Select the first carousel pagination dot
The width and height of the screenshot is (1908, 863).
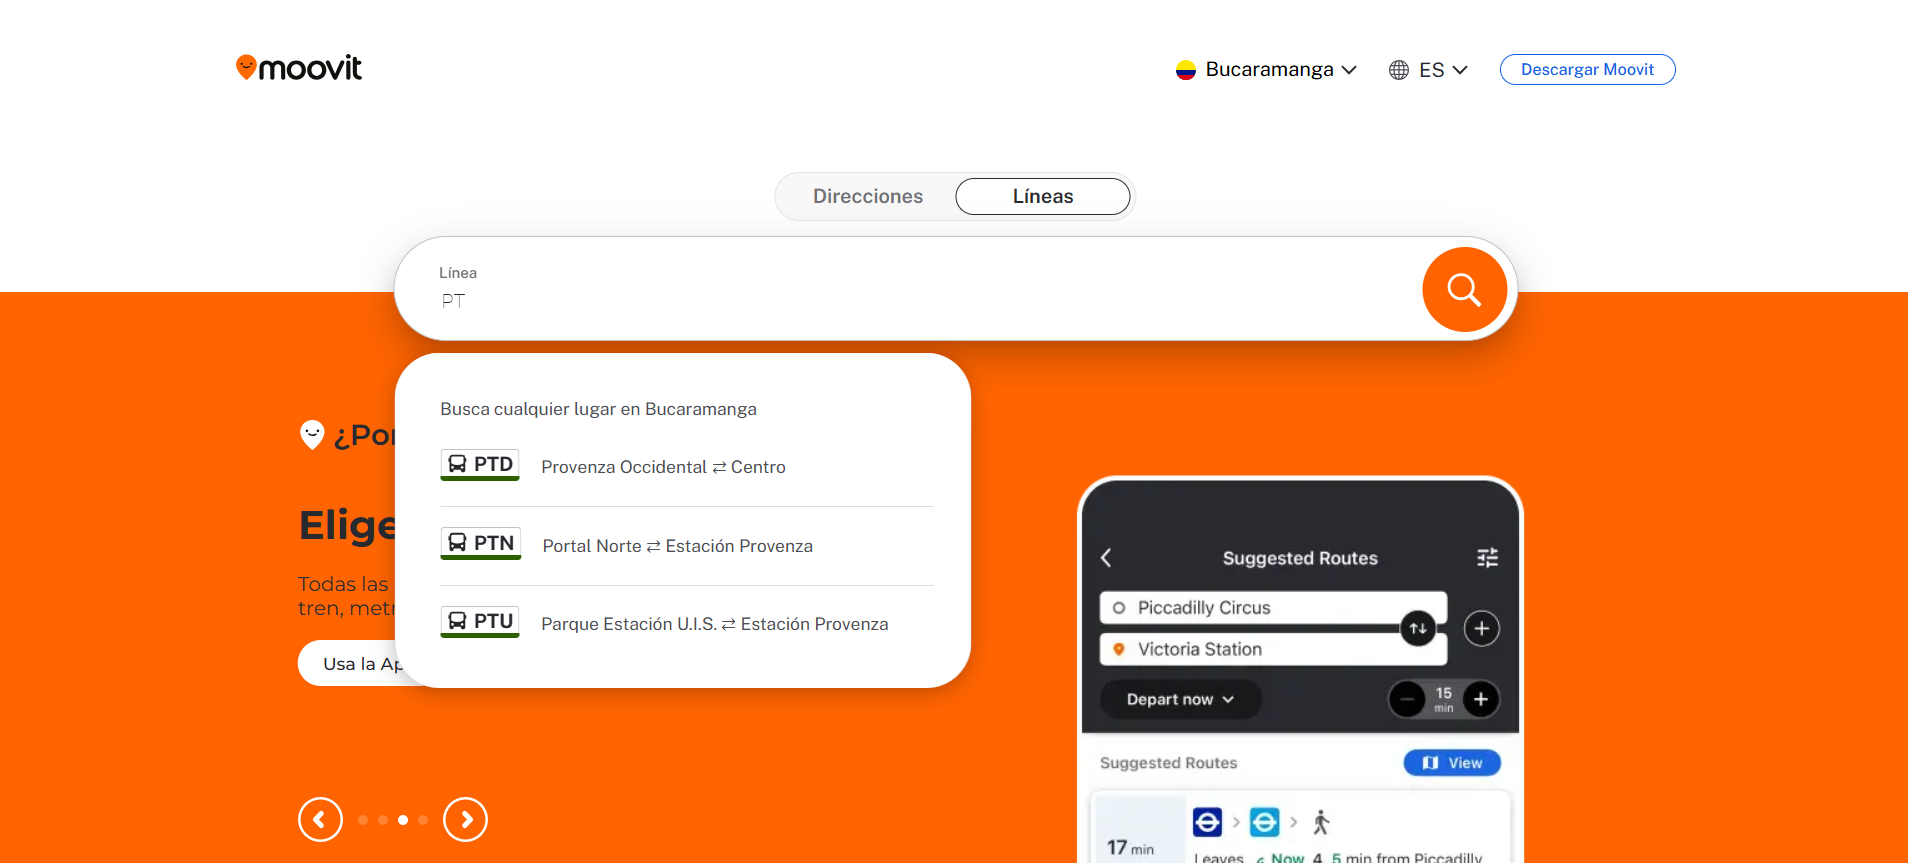[363, 820]
